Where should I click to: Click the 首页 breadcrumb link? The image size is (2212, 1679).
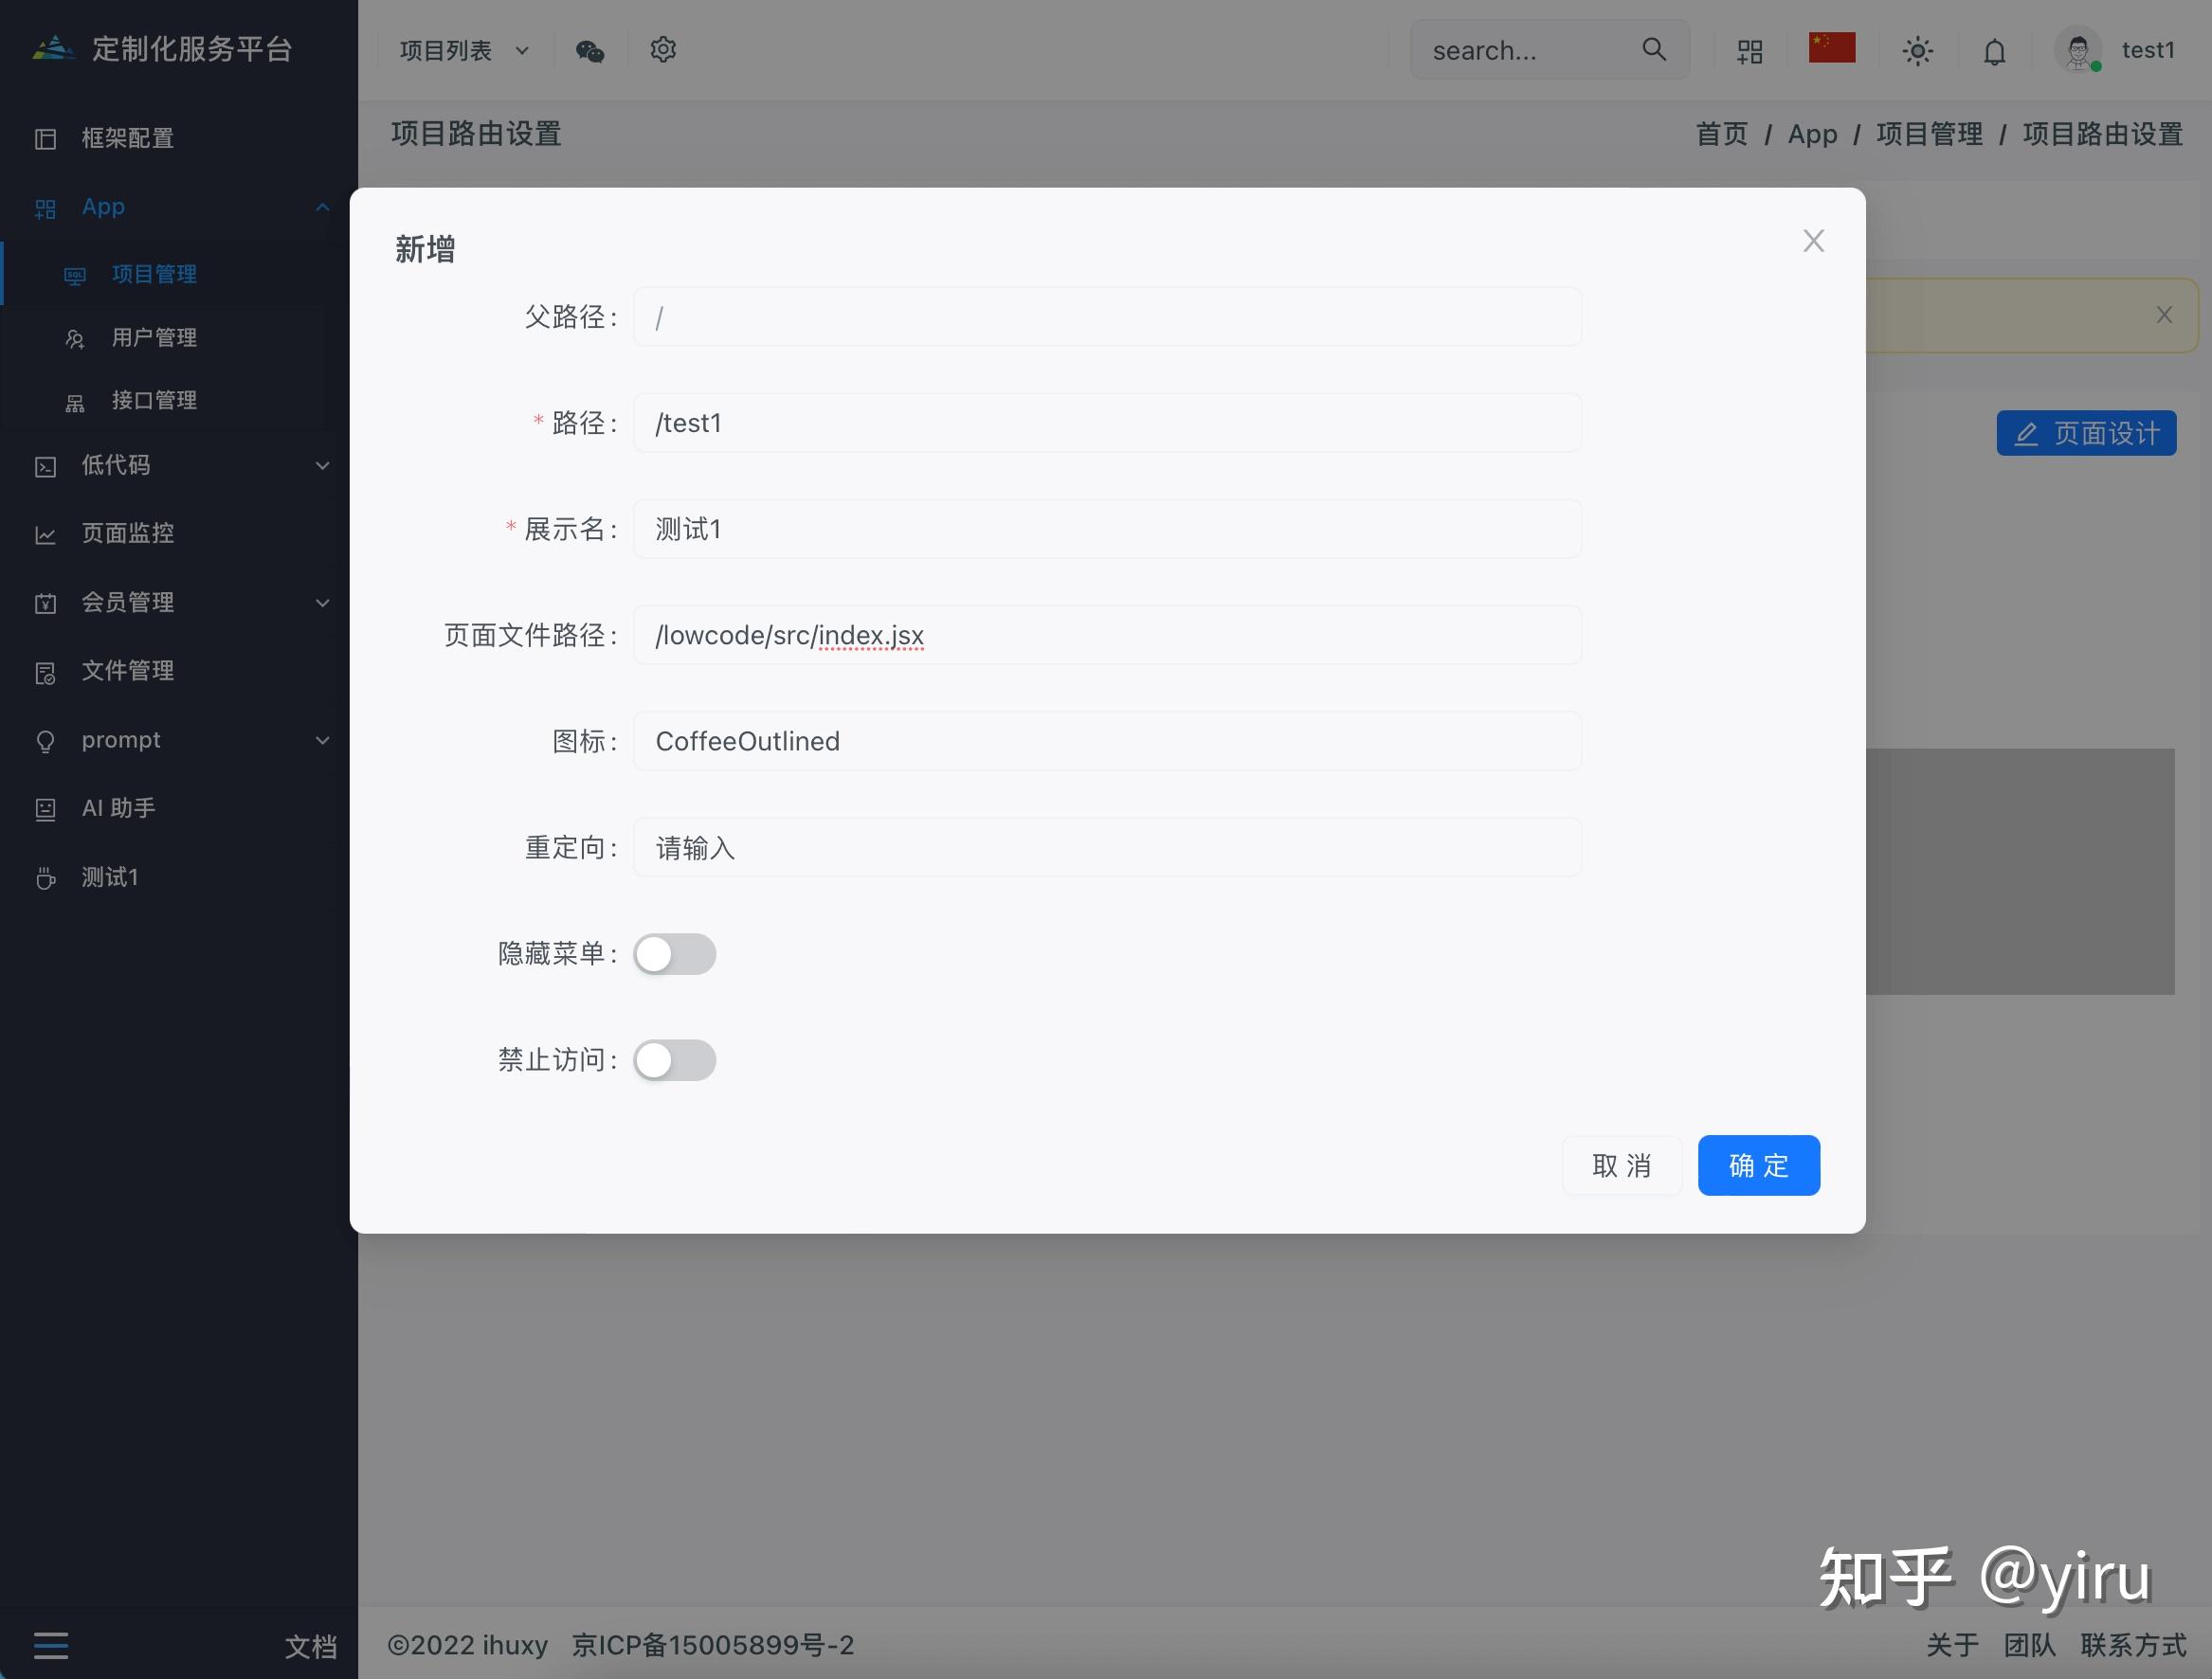coord(1721,134)
